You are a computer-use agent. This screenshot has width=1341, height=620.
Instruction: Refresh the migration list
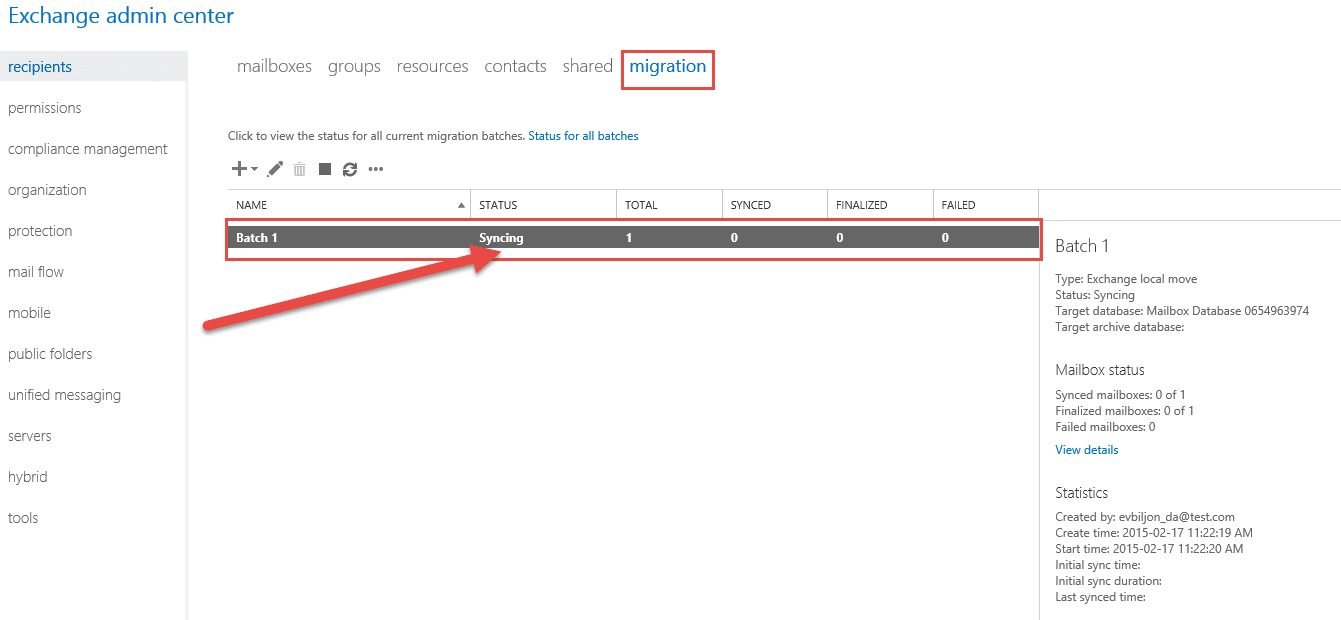pyautogui.click(x=350, y=169)
